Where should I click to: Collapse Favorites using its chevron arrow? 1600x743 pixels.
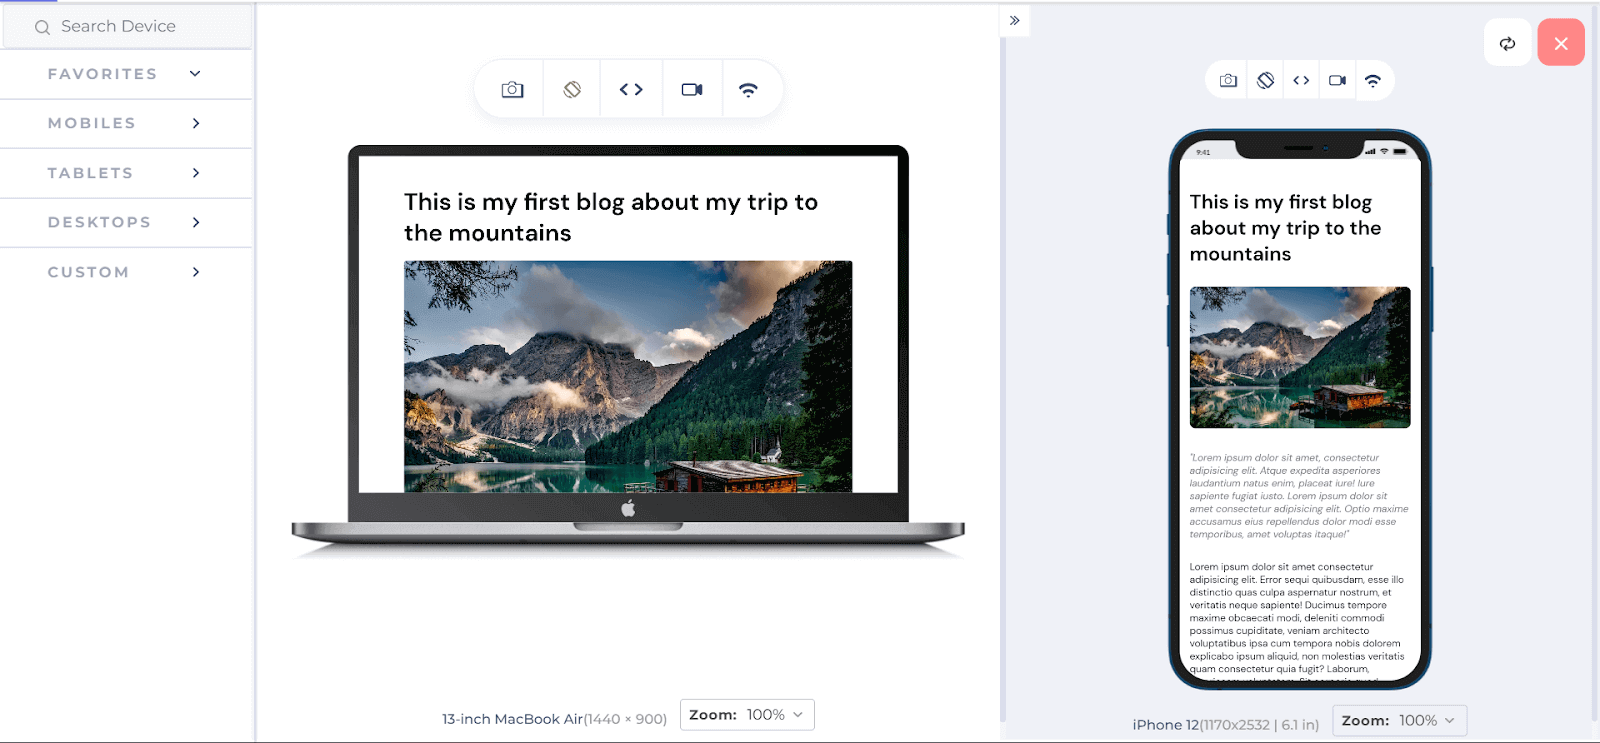196,74
